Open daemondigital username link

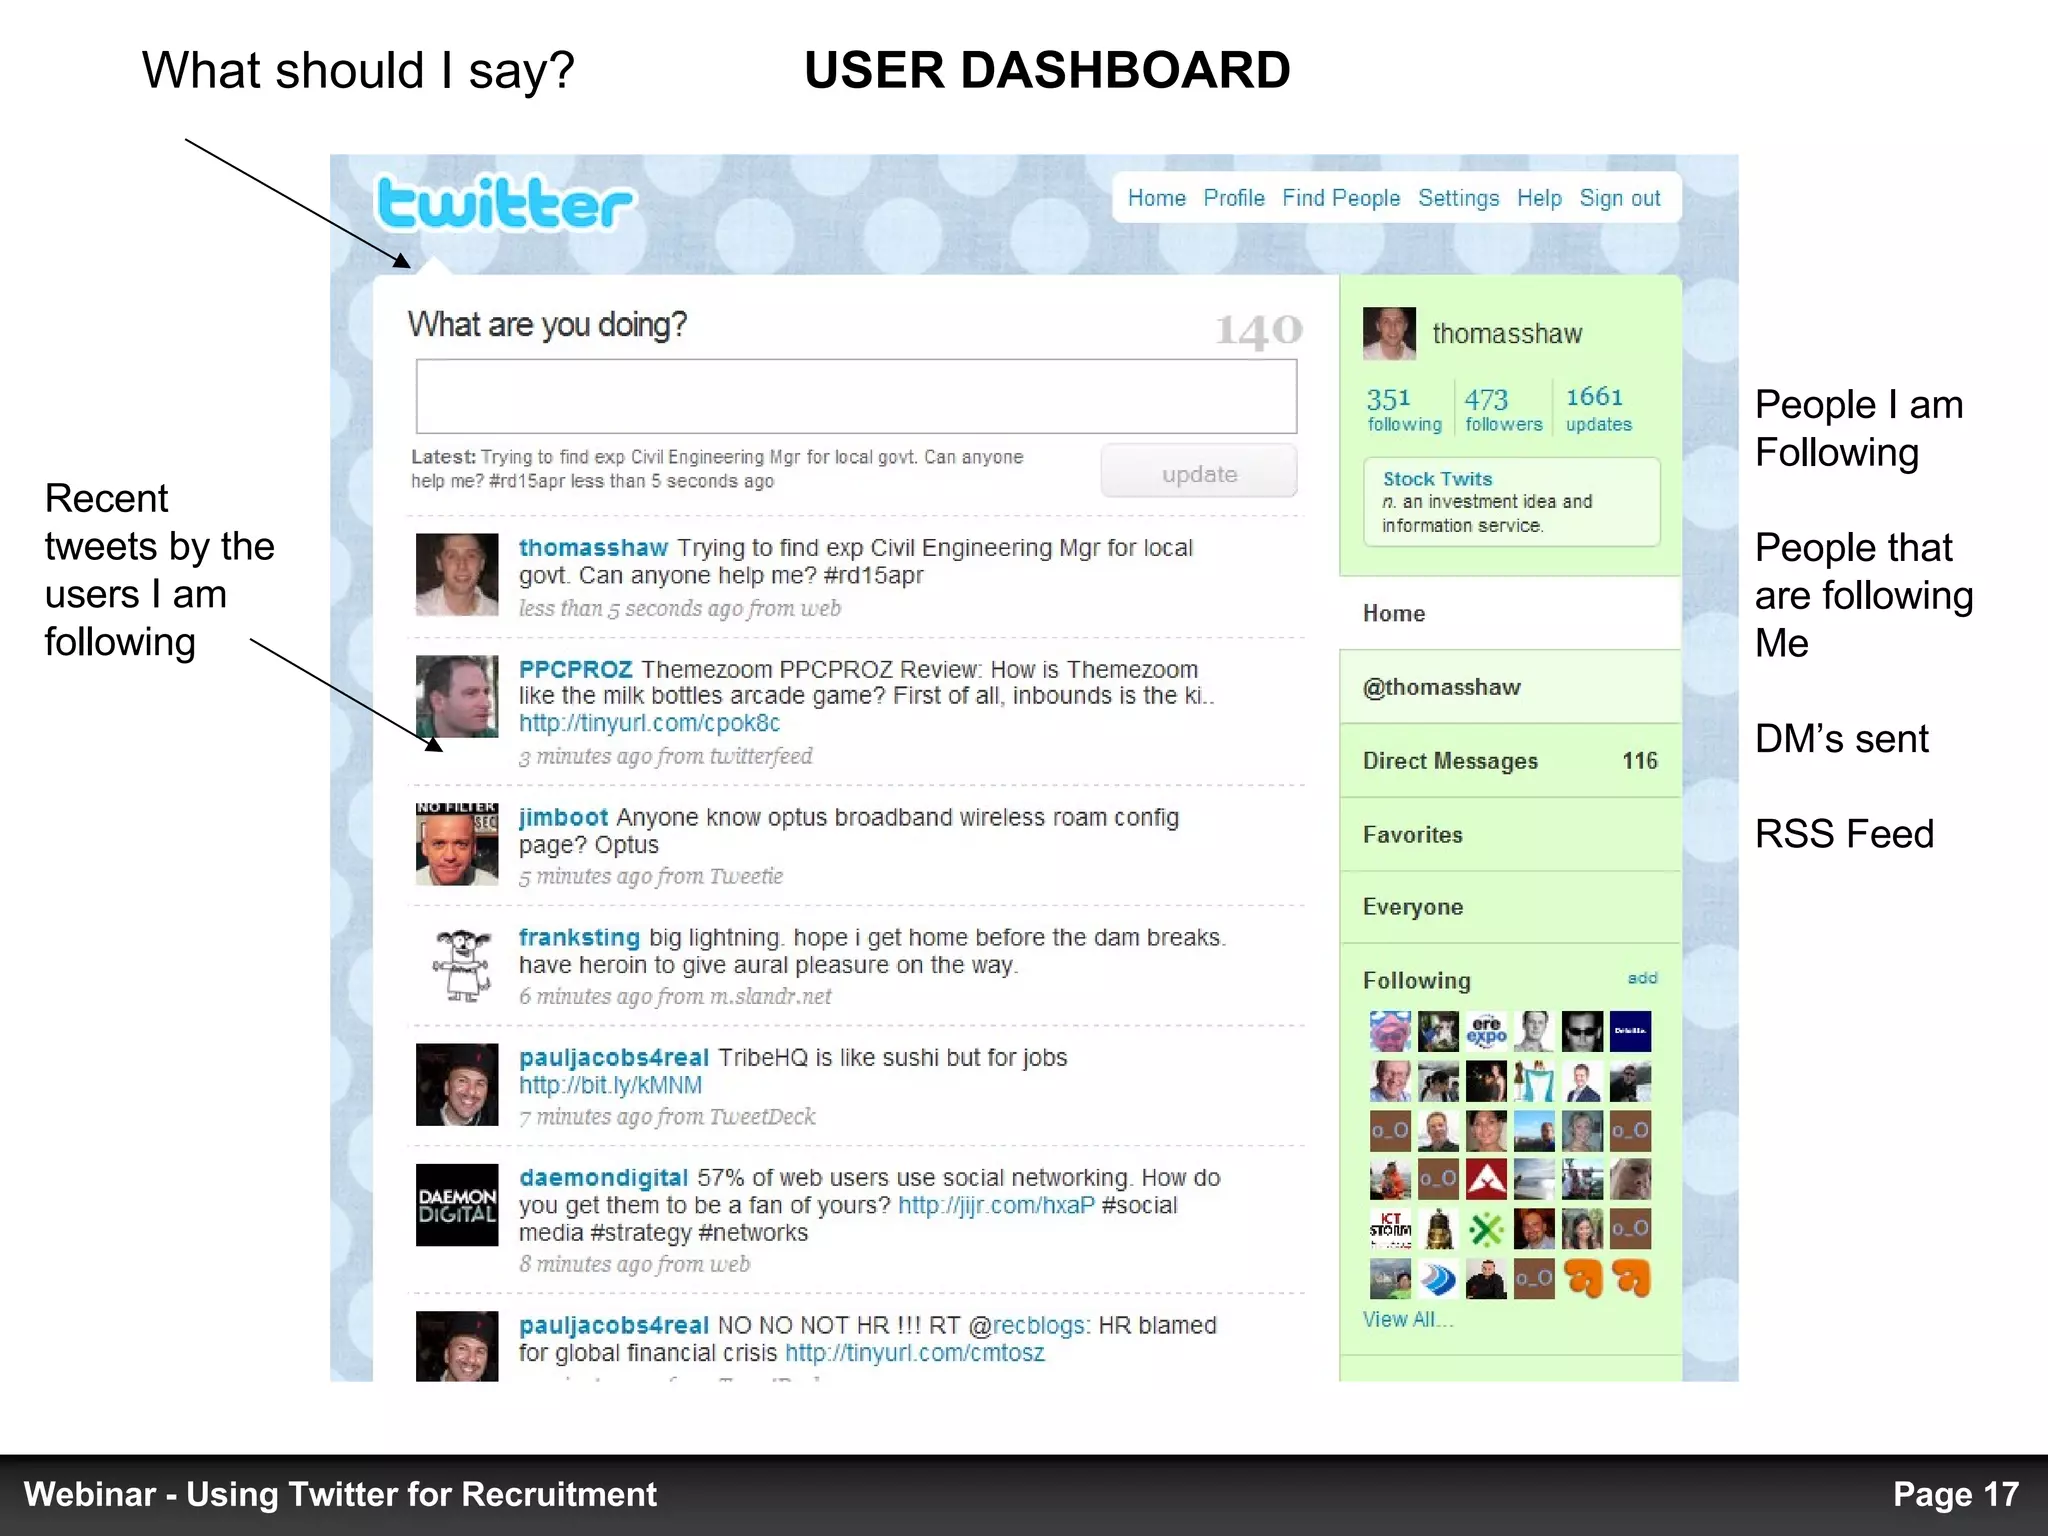tap(603, 1178)
